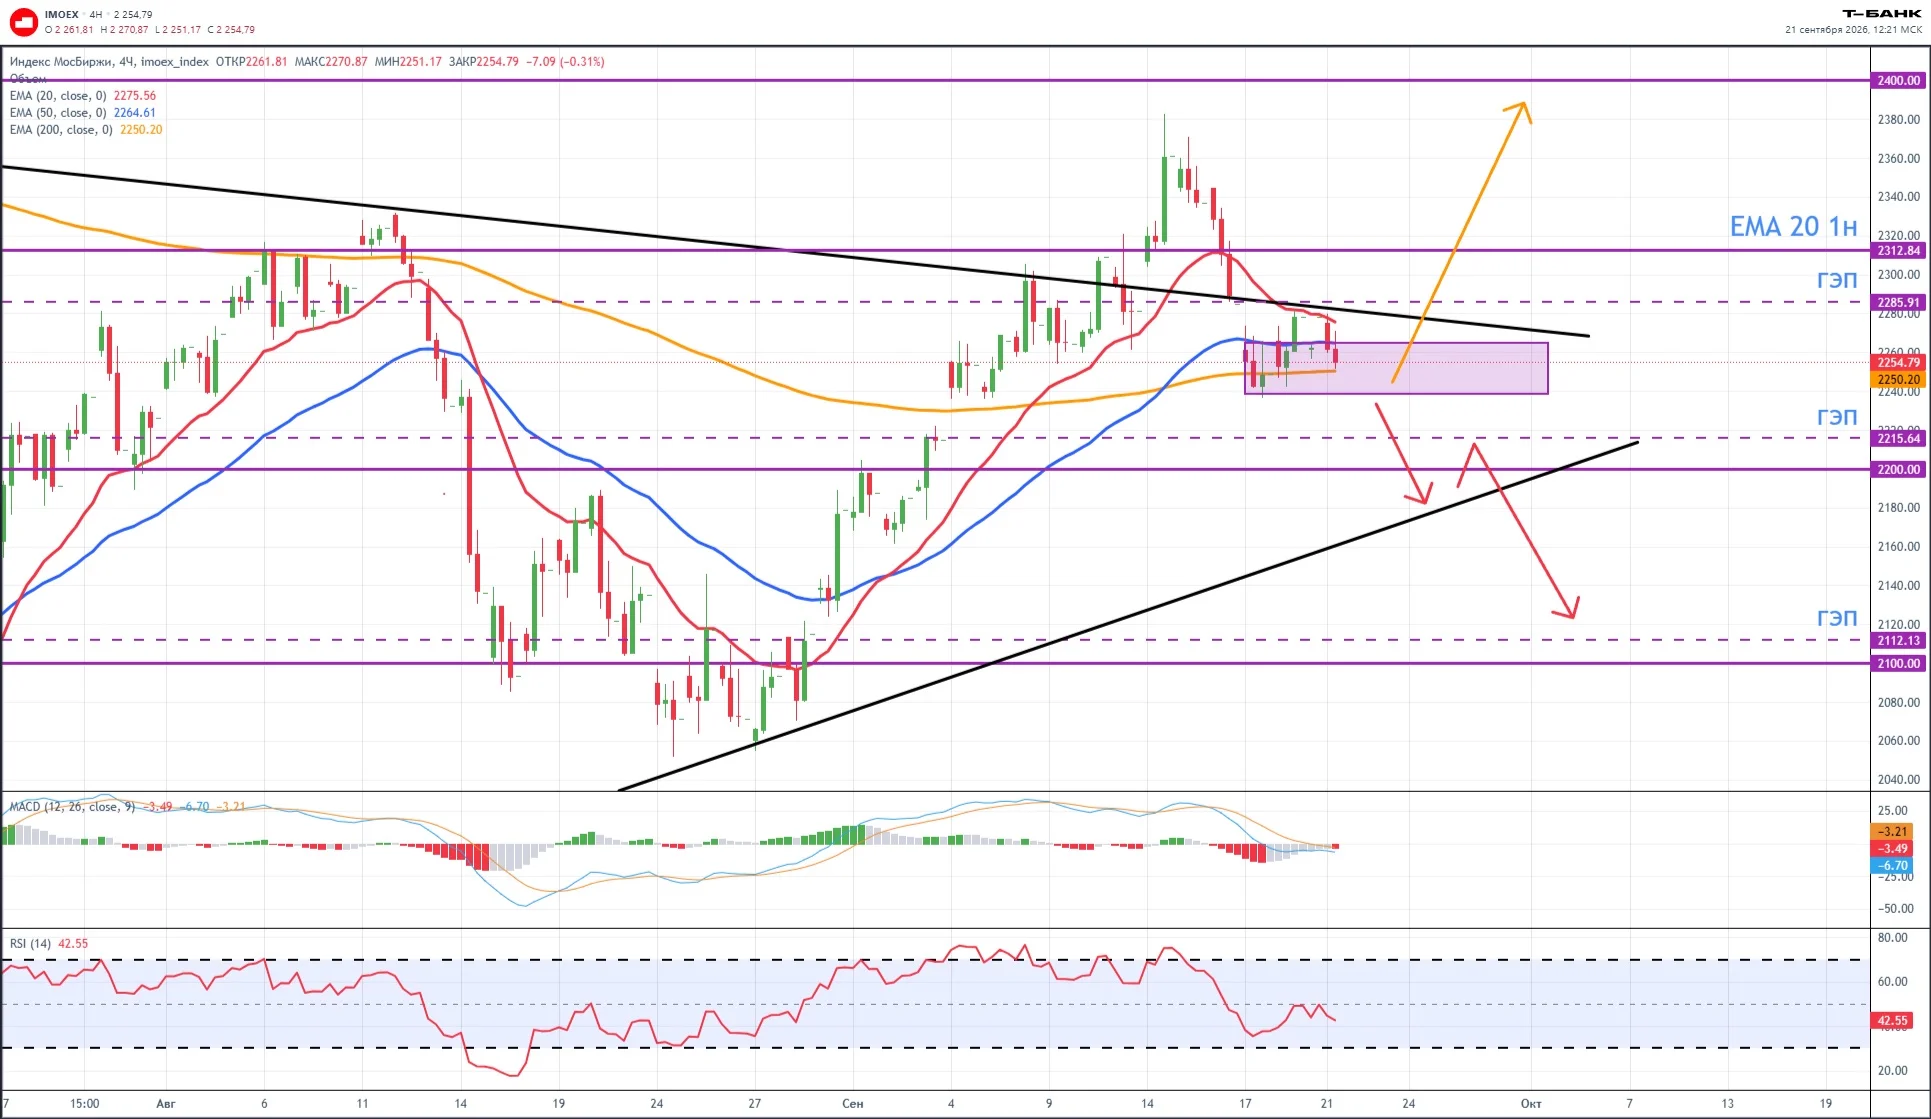
Task: Click the 'Сен' month label on time axis
Action: pos(853,1103)
